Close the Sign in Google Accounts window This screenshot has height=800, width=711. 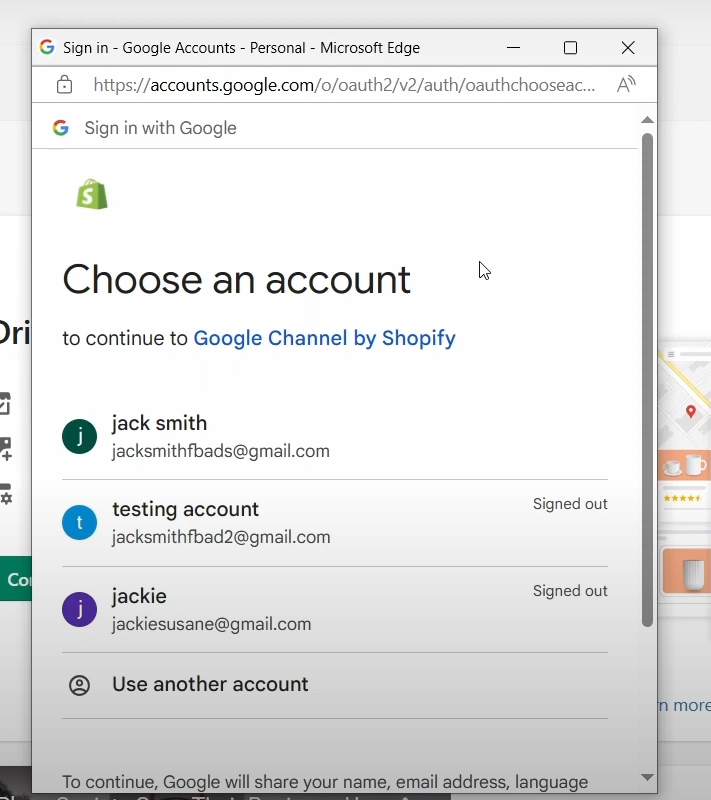point(628,48)
